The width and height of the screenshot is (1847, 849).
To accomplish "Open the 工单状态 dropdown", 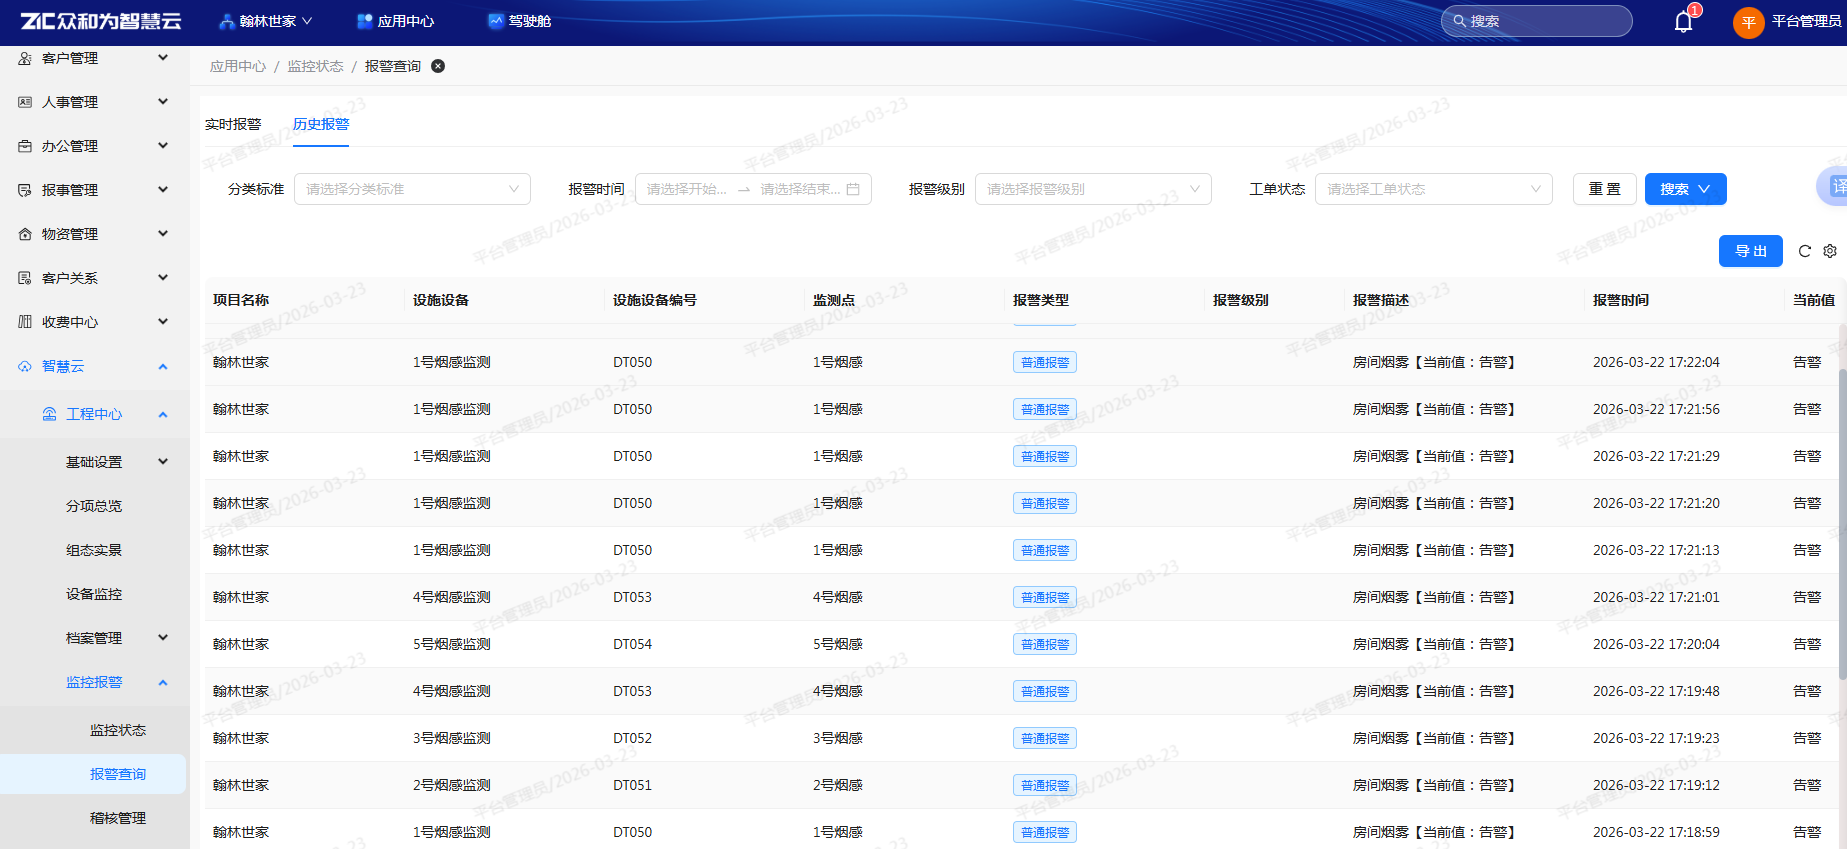I will 1433,189.
